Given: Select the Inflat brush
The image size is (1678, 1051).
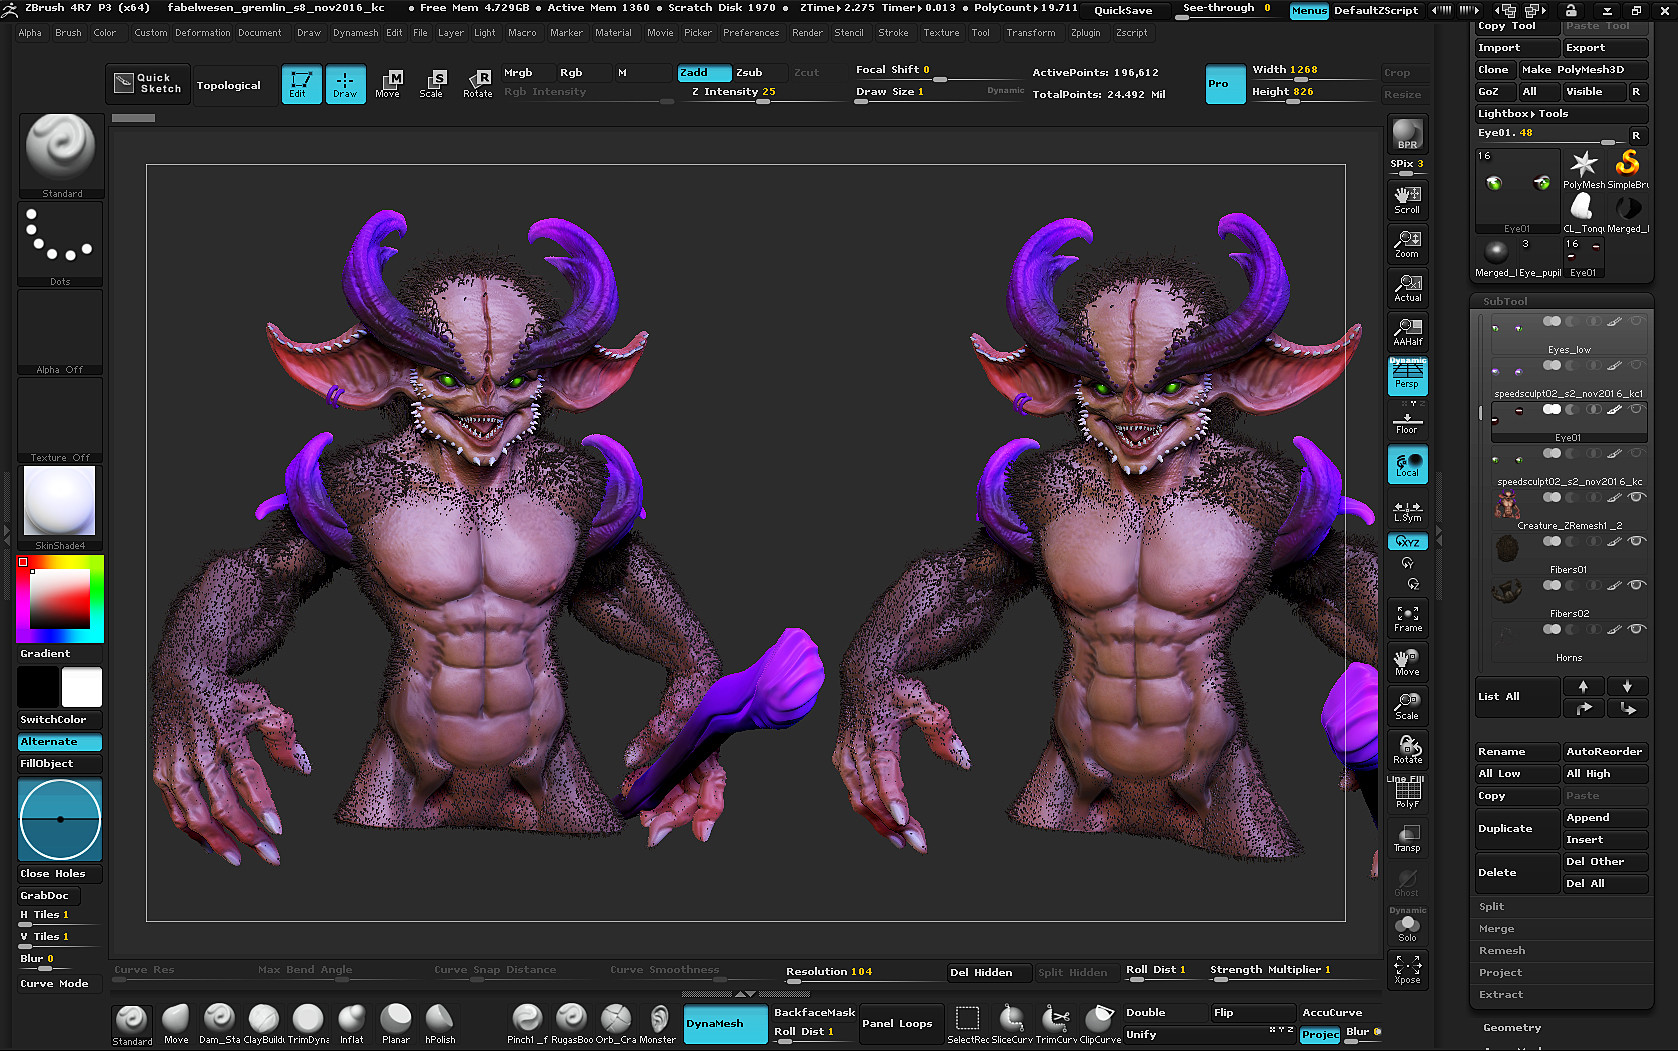Looking at the screenshot, I should pos(352,1025).
